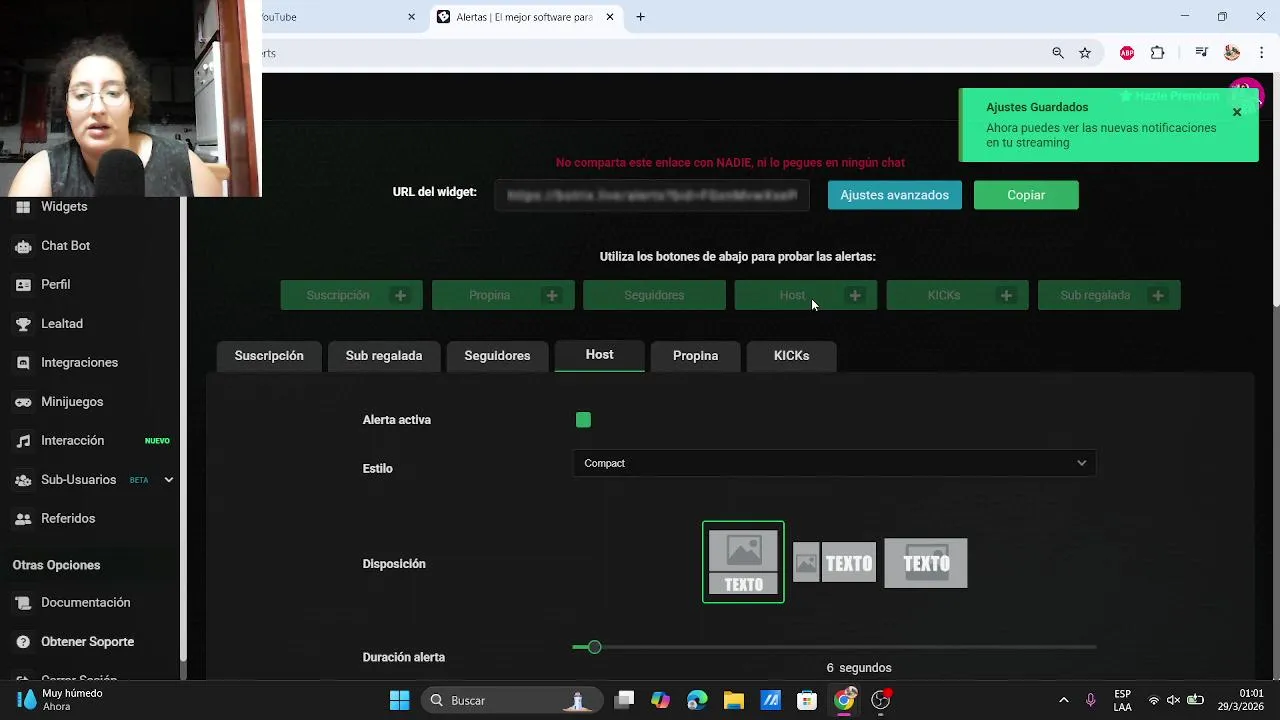
Task: Open the Chrome three-dot menu
Action: [1262, 53]
